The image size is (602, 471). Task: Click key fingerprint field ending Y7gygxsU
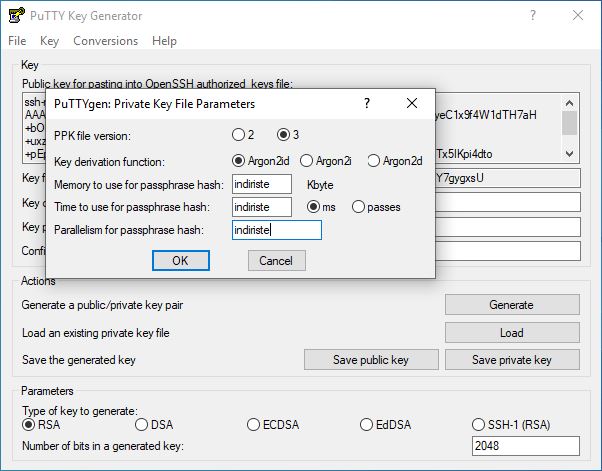pos(508,178)
